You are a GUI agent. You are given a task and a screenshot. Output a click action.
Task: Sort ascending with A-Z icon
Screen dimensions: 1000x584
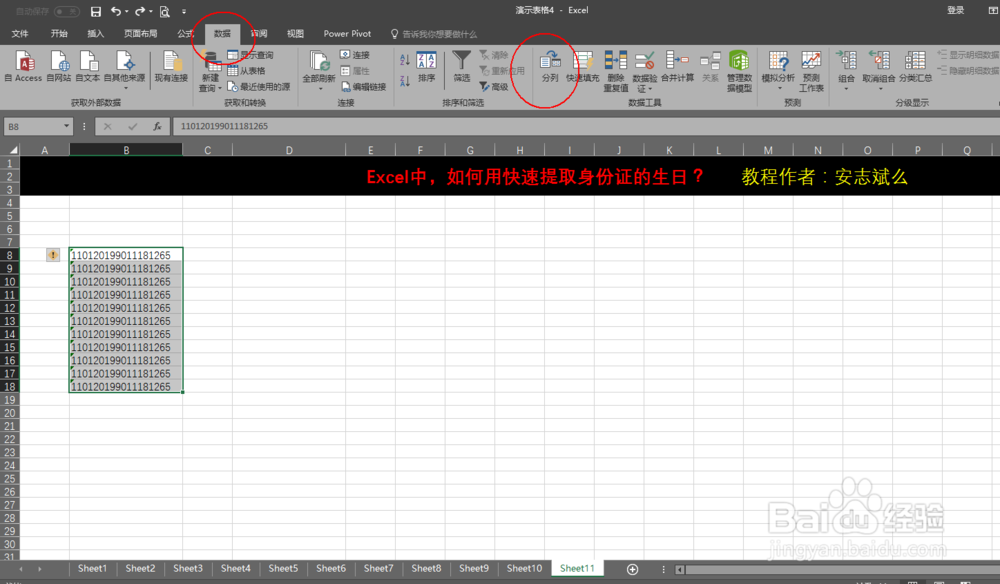coord(405,60)
